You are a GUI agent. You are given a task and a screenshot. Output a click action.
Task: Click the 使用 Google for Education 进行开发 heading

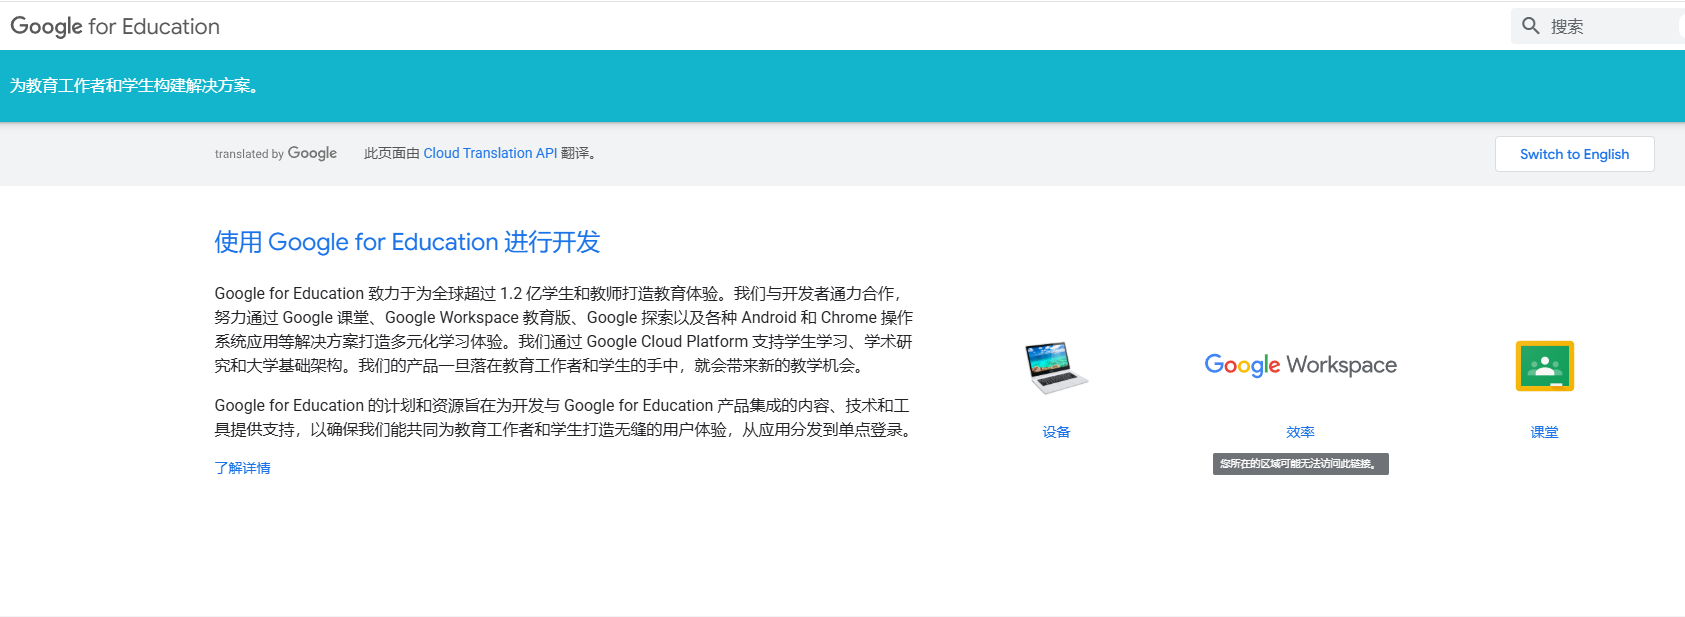click(407, 242)
